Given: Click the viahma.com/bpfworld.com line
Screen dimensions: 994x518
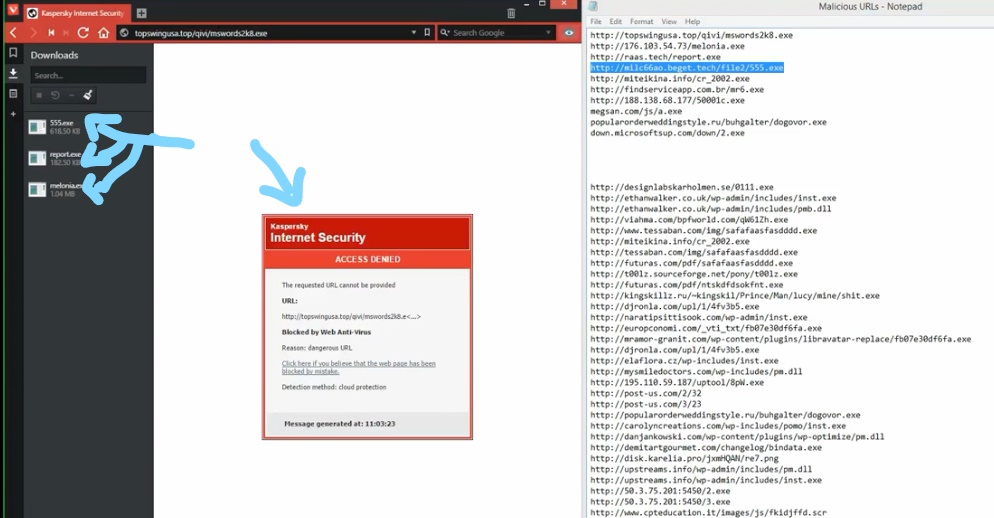Looking at the screenshot, I should 689,219.
